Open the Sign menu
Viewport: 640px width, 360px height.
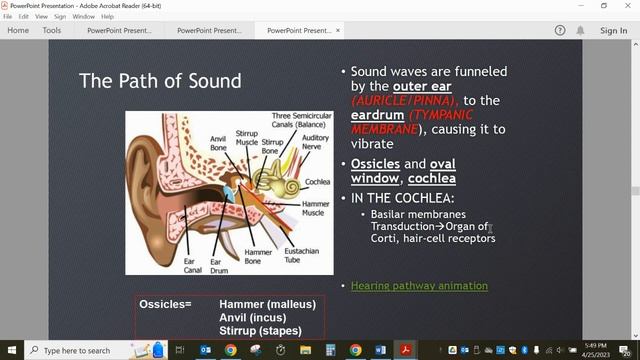point(60,17)
